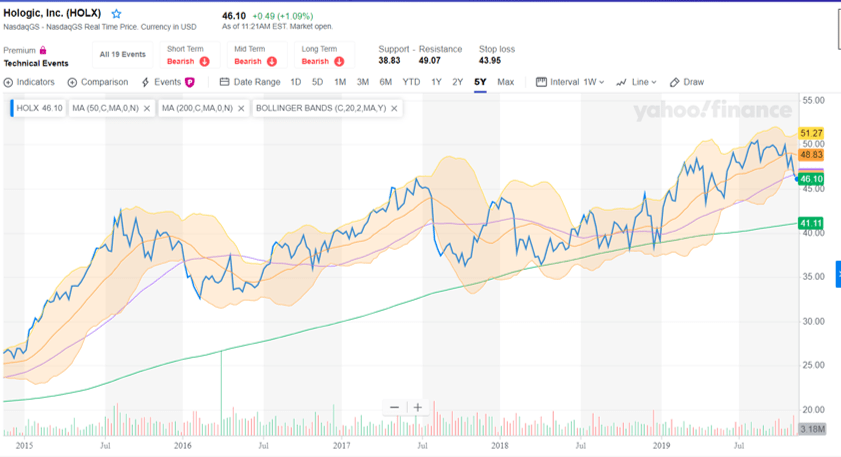Click the Resistance value 49.07
Viewport: 841px width, 457px height.
point(430,61)
